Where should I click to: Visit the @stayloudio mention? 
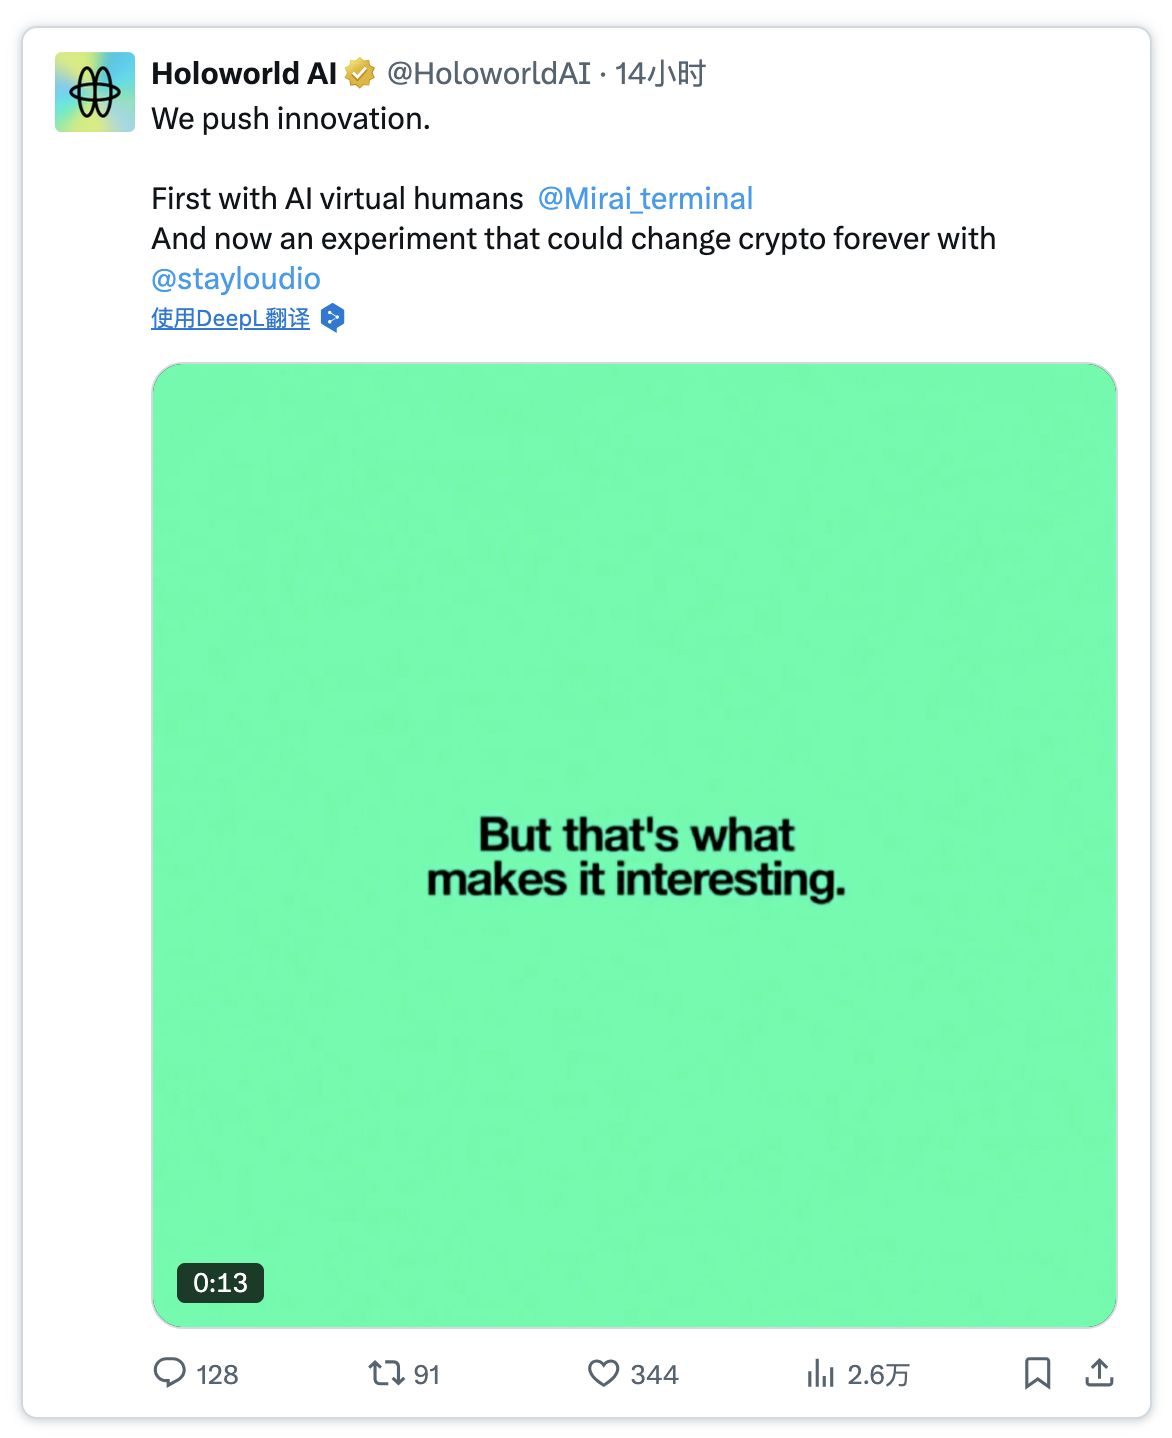click(236, 278)
